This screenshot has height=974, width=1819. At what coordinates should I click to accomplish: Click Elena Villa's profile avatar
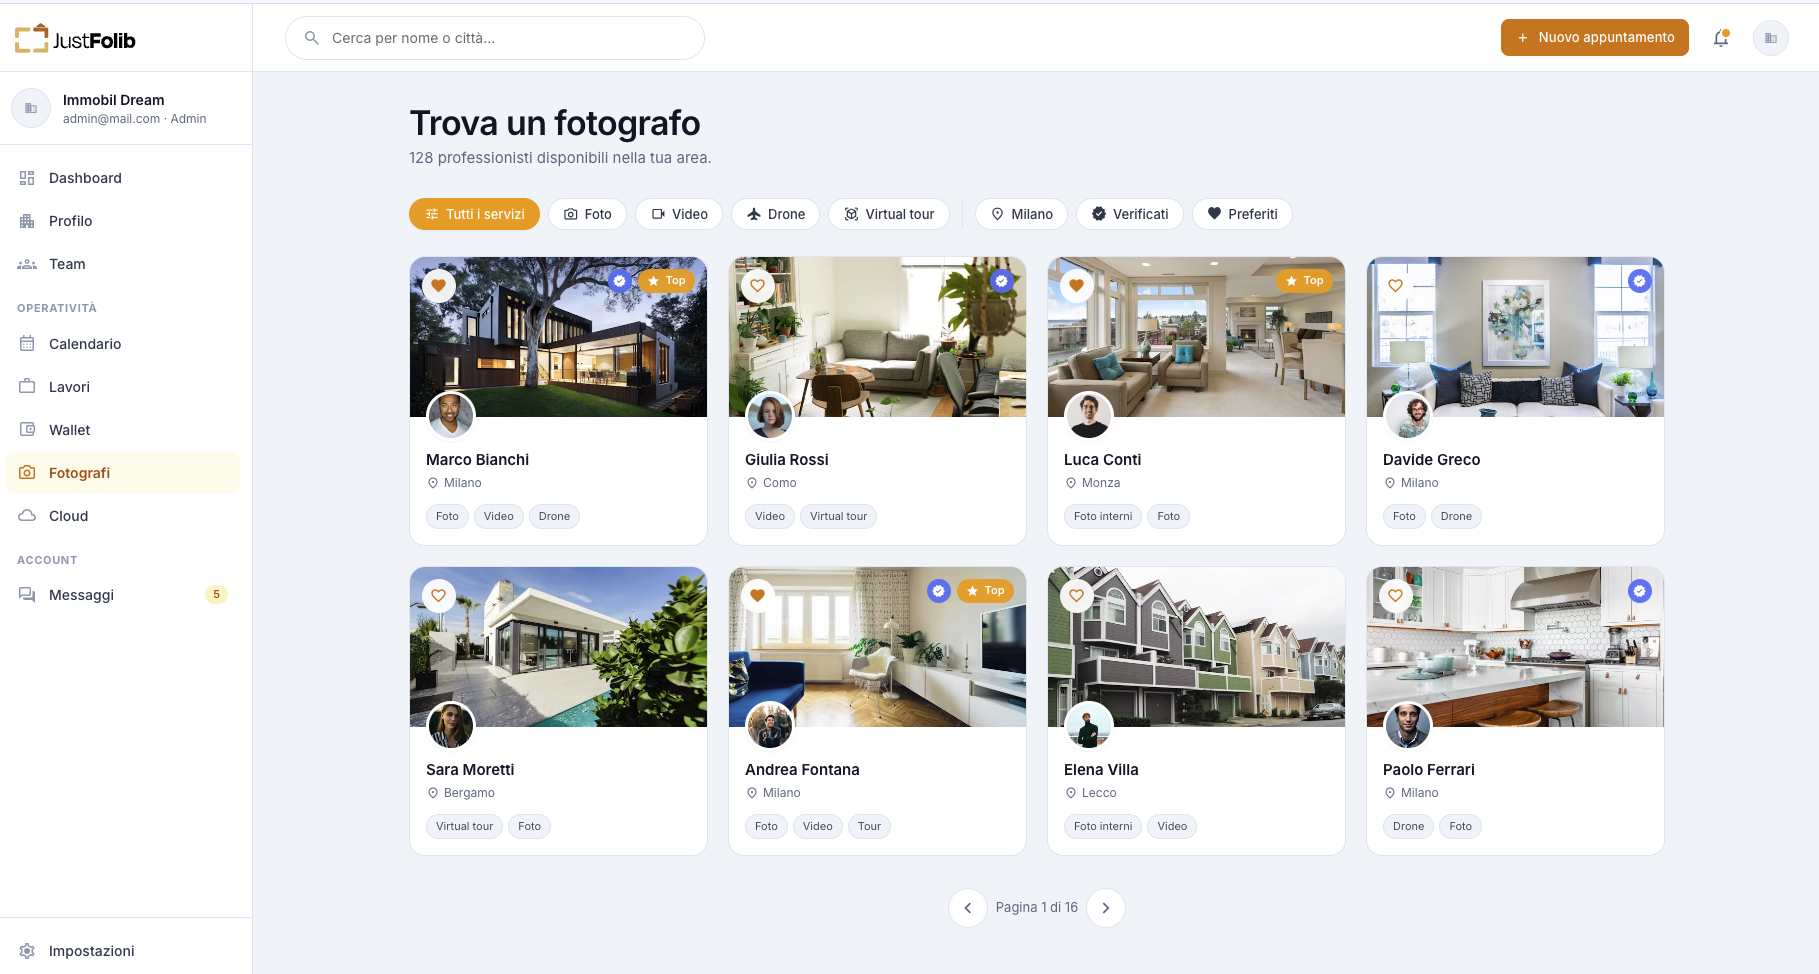coord(1089,726)
